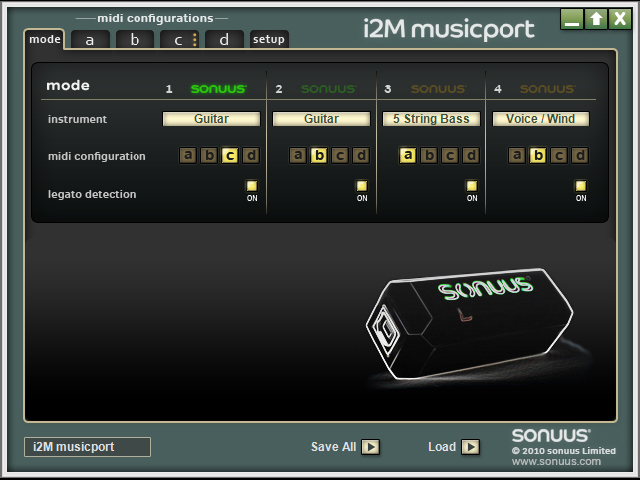The height and width of the screenshot is (480, 640).
Task: Click the Sonuus musicport device image
Action: point(469,323)
